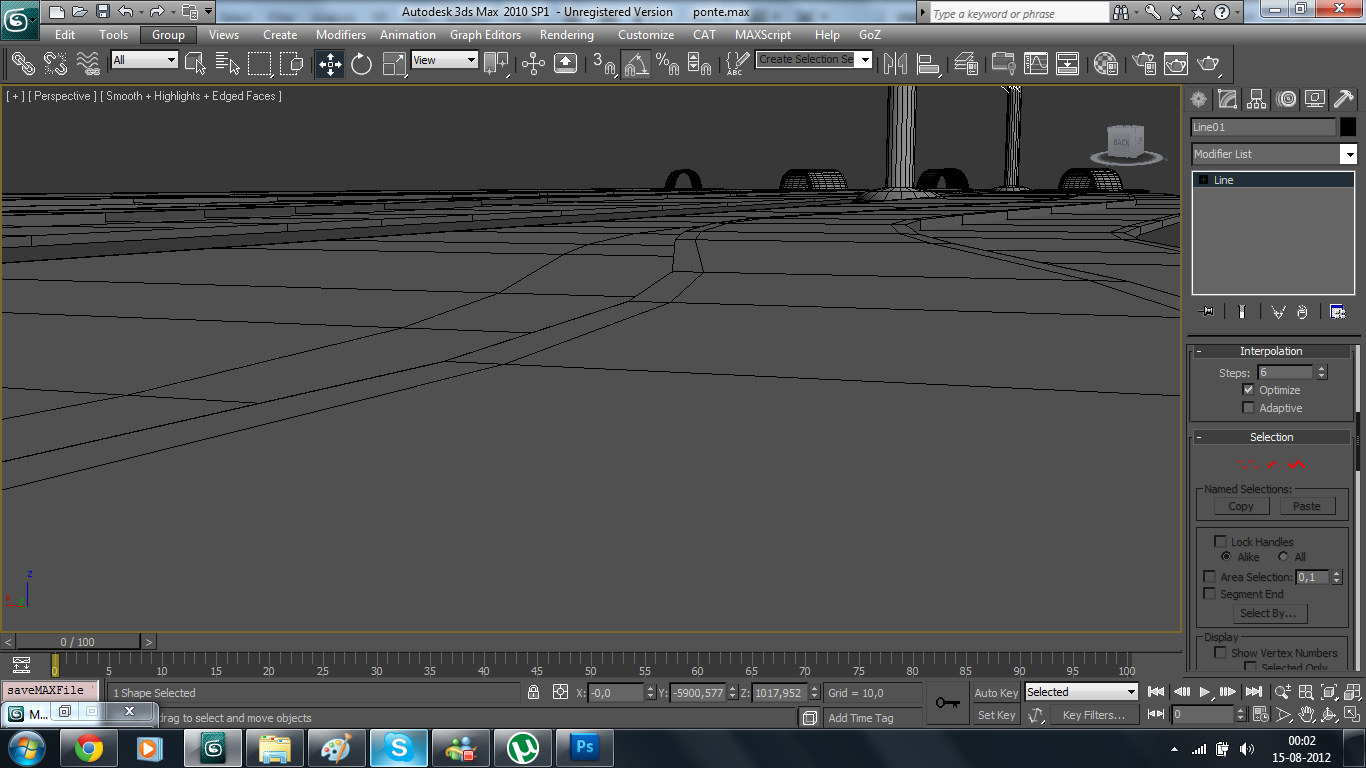1366x768 pixels.
Task: Check the Adaptive interpolation option
Action: [x=1248, y=407]
